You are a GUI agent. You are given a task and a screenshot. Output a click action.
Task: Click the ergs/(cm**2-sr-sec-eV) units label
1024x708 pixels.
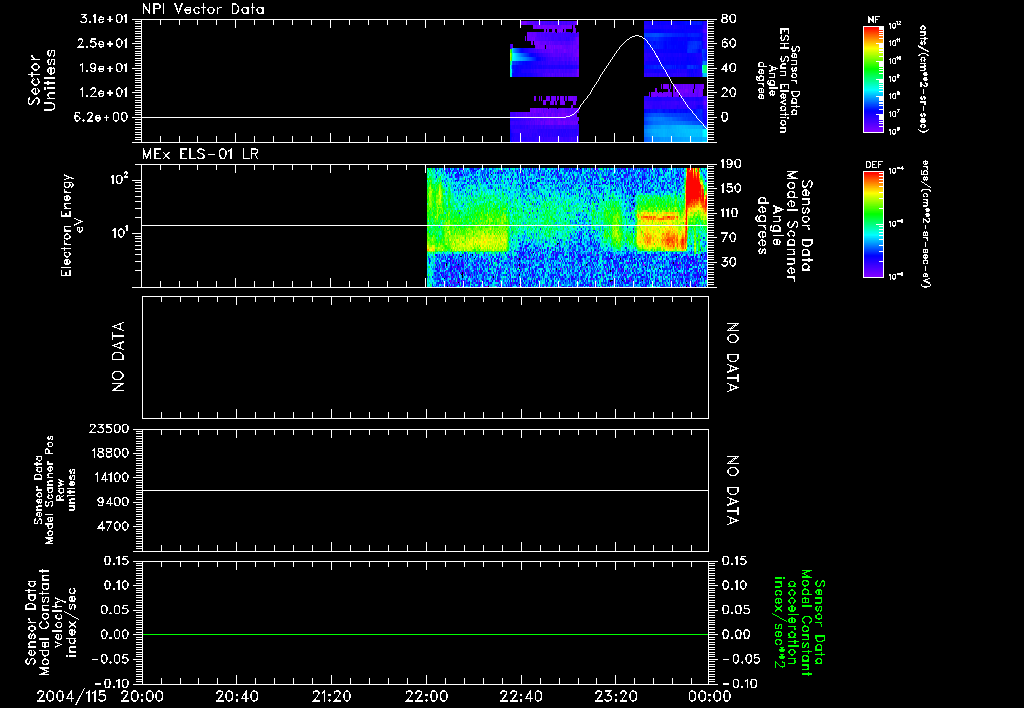(924, 224)
